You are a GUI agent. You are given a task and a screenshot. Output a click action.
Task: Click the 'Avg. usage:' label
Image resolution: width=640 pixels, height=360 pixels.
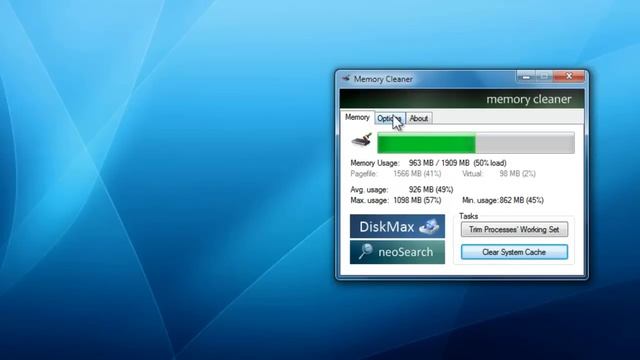coord(369,190)
